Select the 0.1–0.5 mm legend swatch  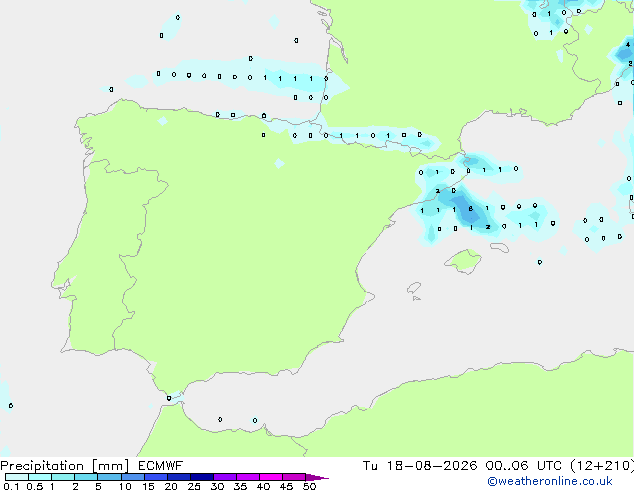tap(17, 477)
